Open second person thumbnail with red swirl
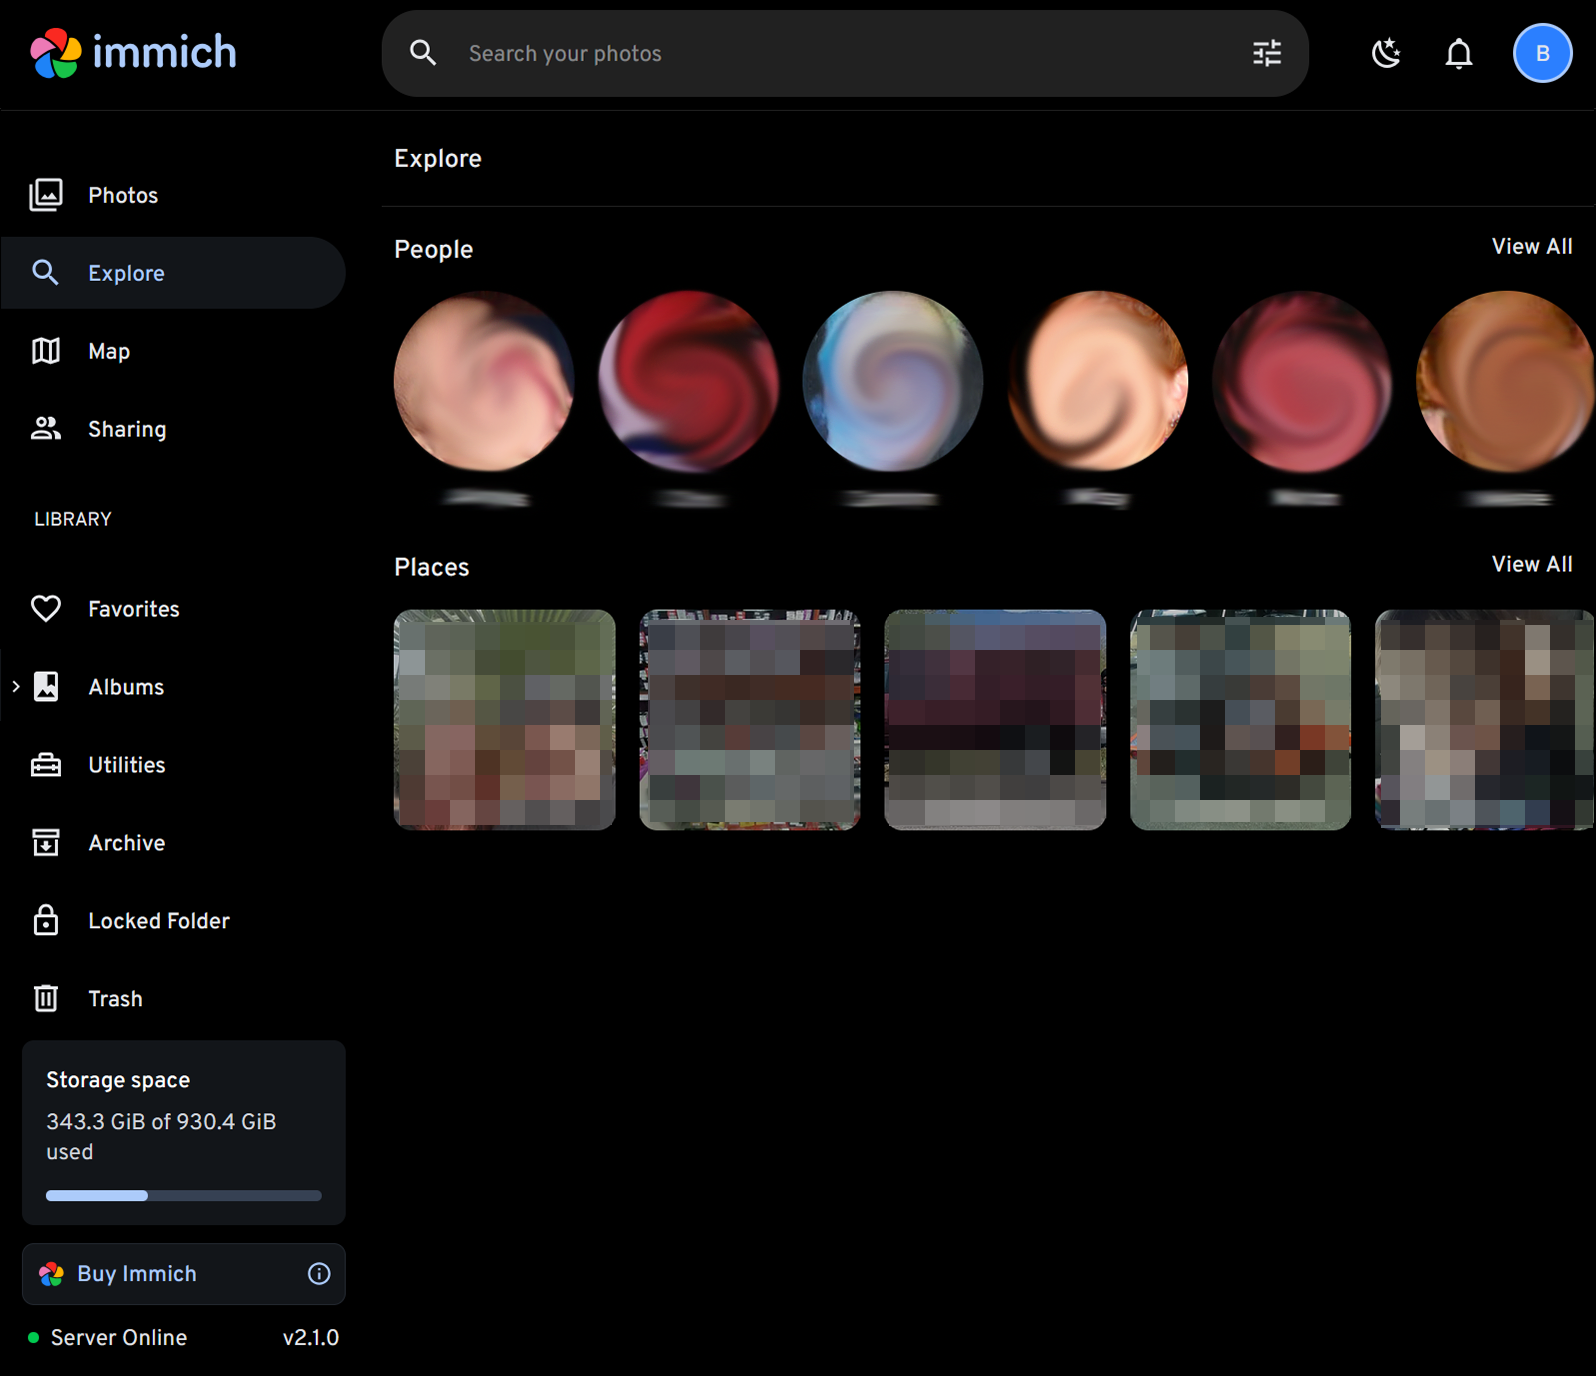The image size is (1596, 1376). 689,381
